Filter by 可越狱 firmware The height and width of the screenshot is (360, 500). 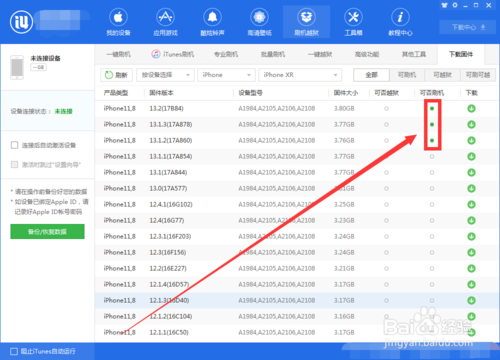pos(442,75)
